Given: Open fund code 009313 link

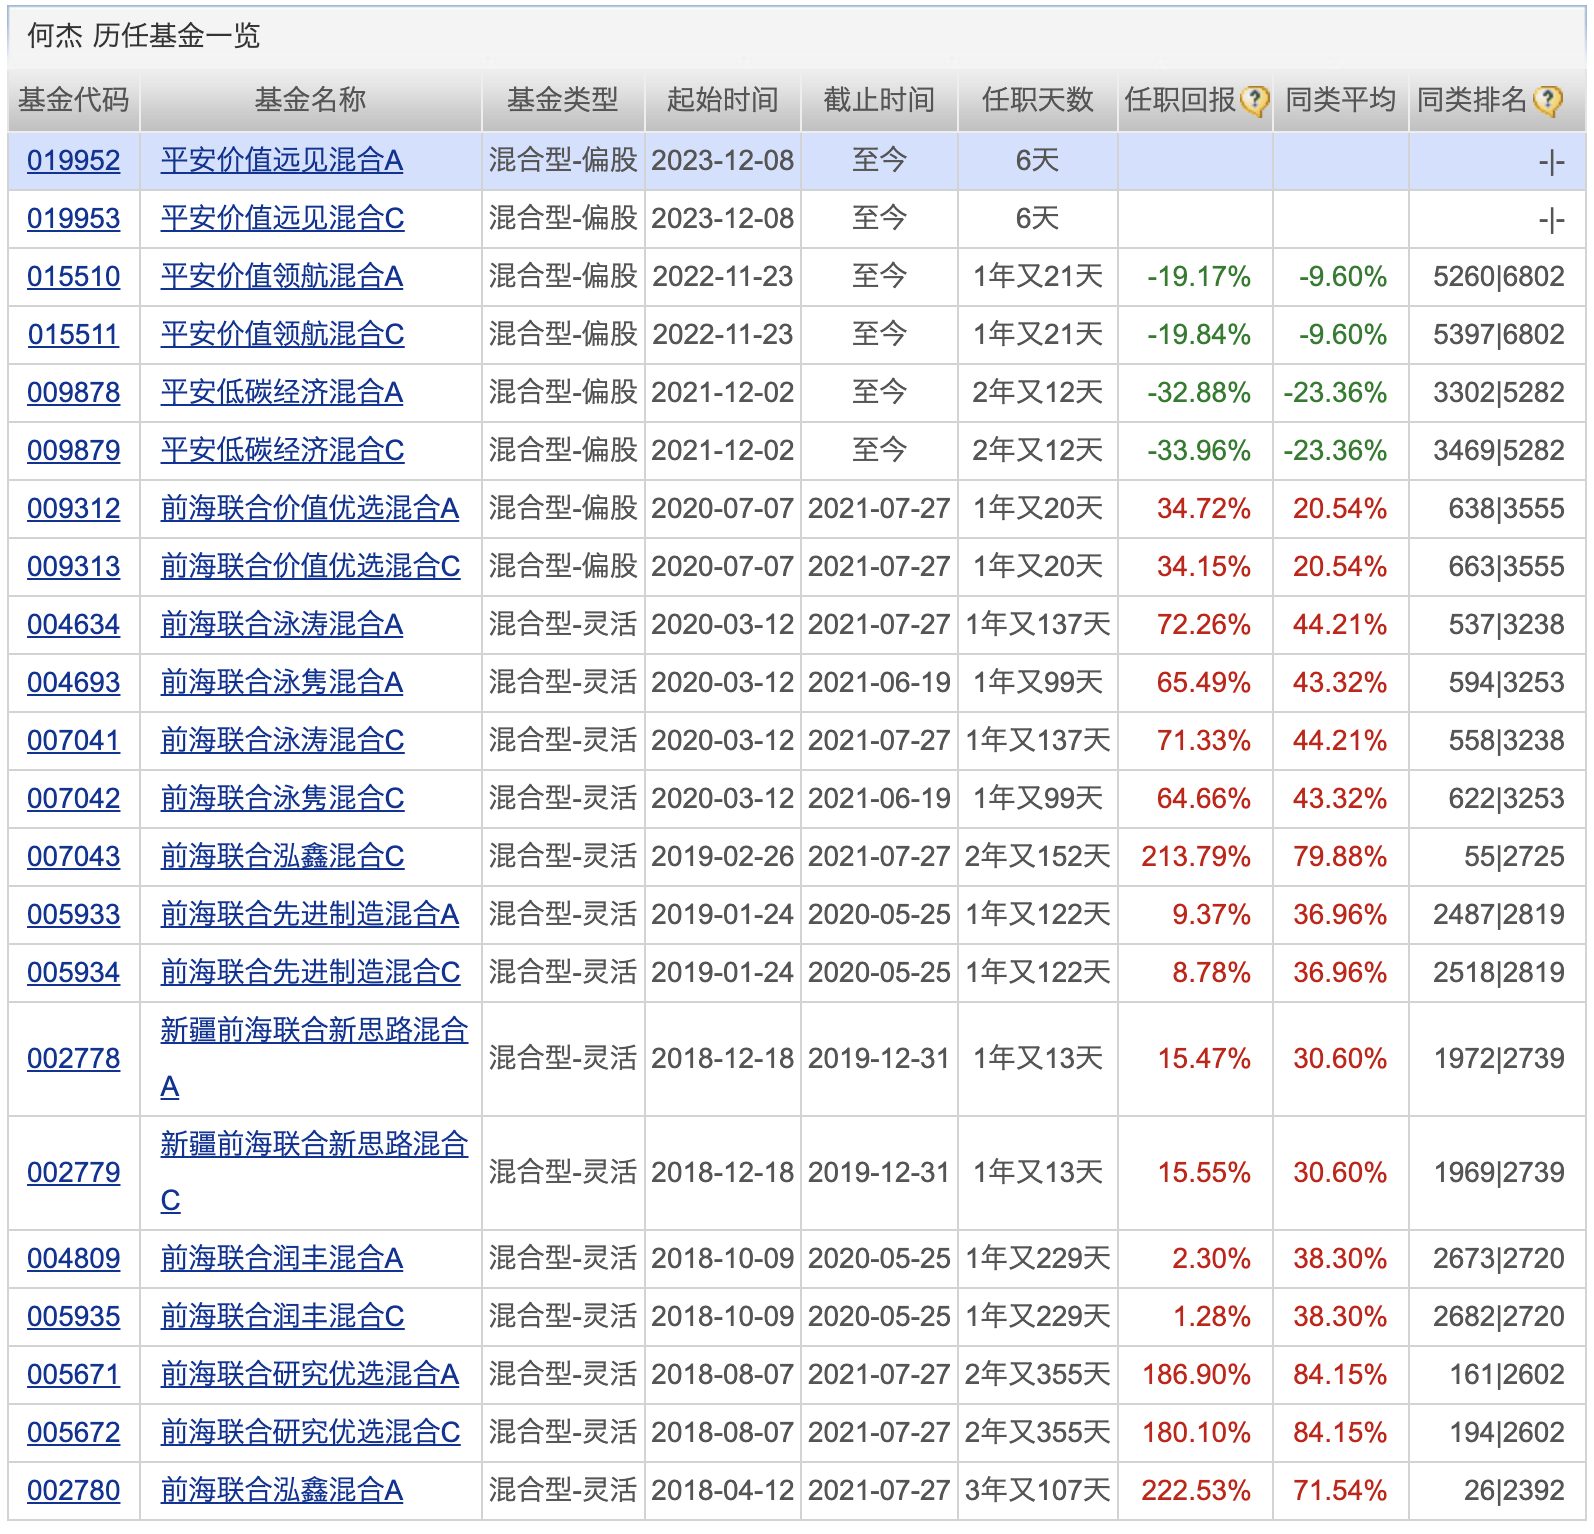Looking at the screenshot, I should point(74,567).
